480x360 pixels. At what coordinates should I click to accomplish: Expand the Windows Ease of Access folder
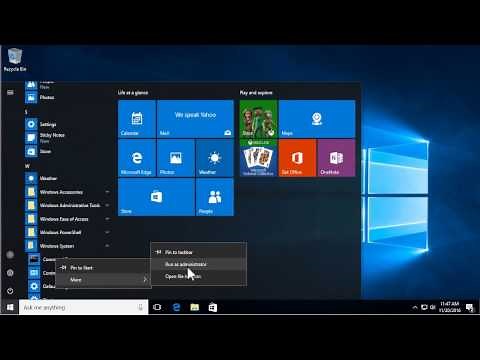[68, 219]
